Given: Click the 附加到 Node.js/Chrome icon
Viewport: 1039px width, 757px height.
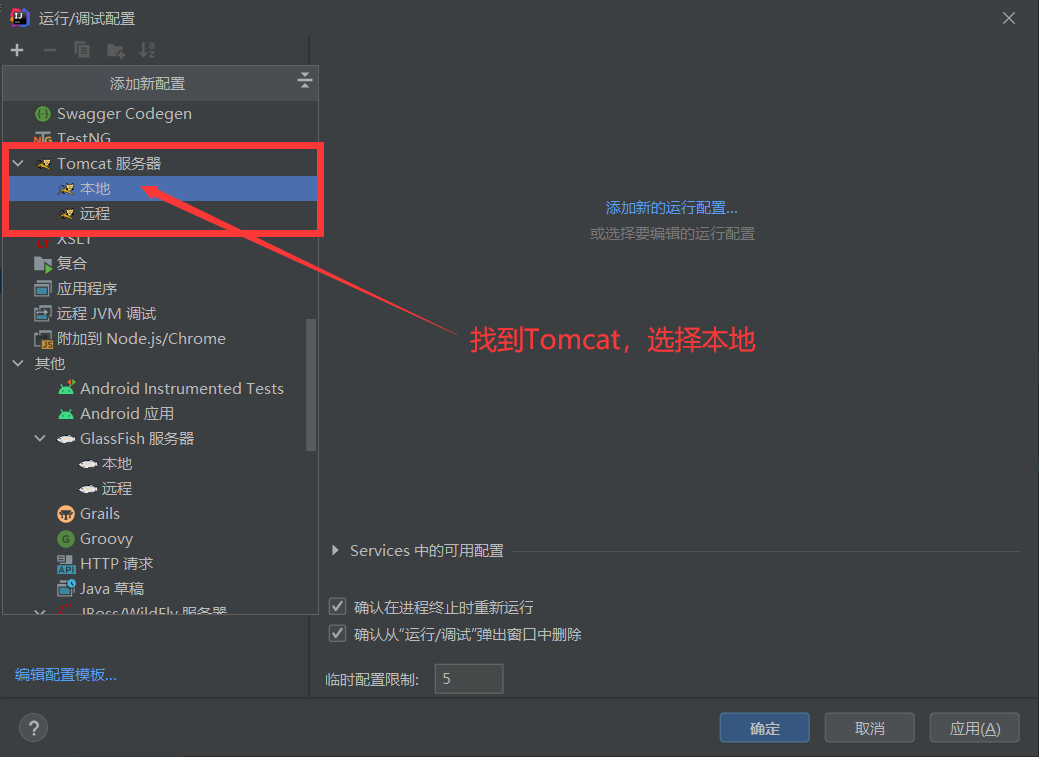Looking at the screenshot, I should tap(42, 339).
